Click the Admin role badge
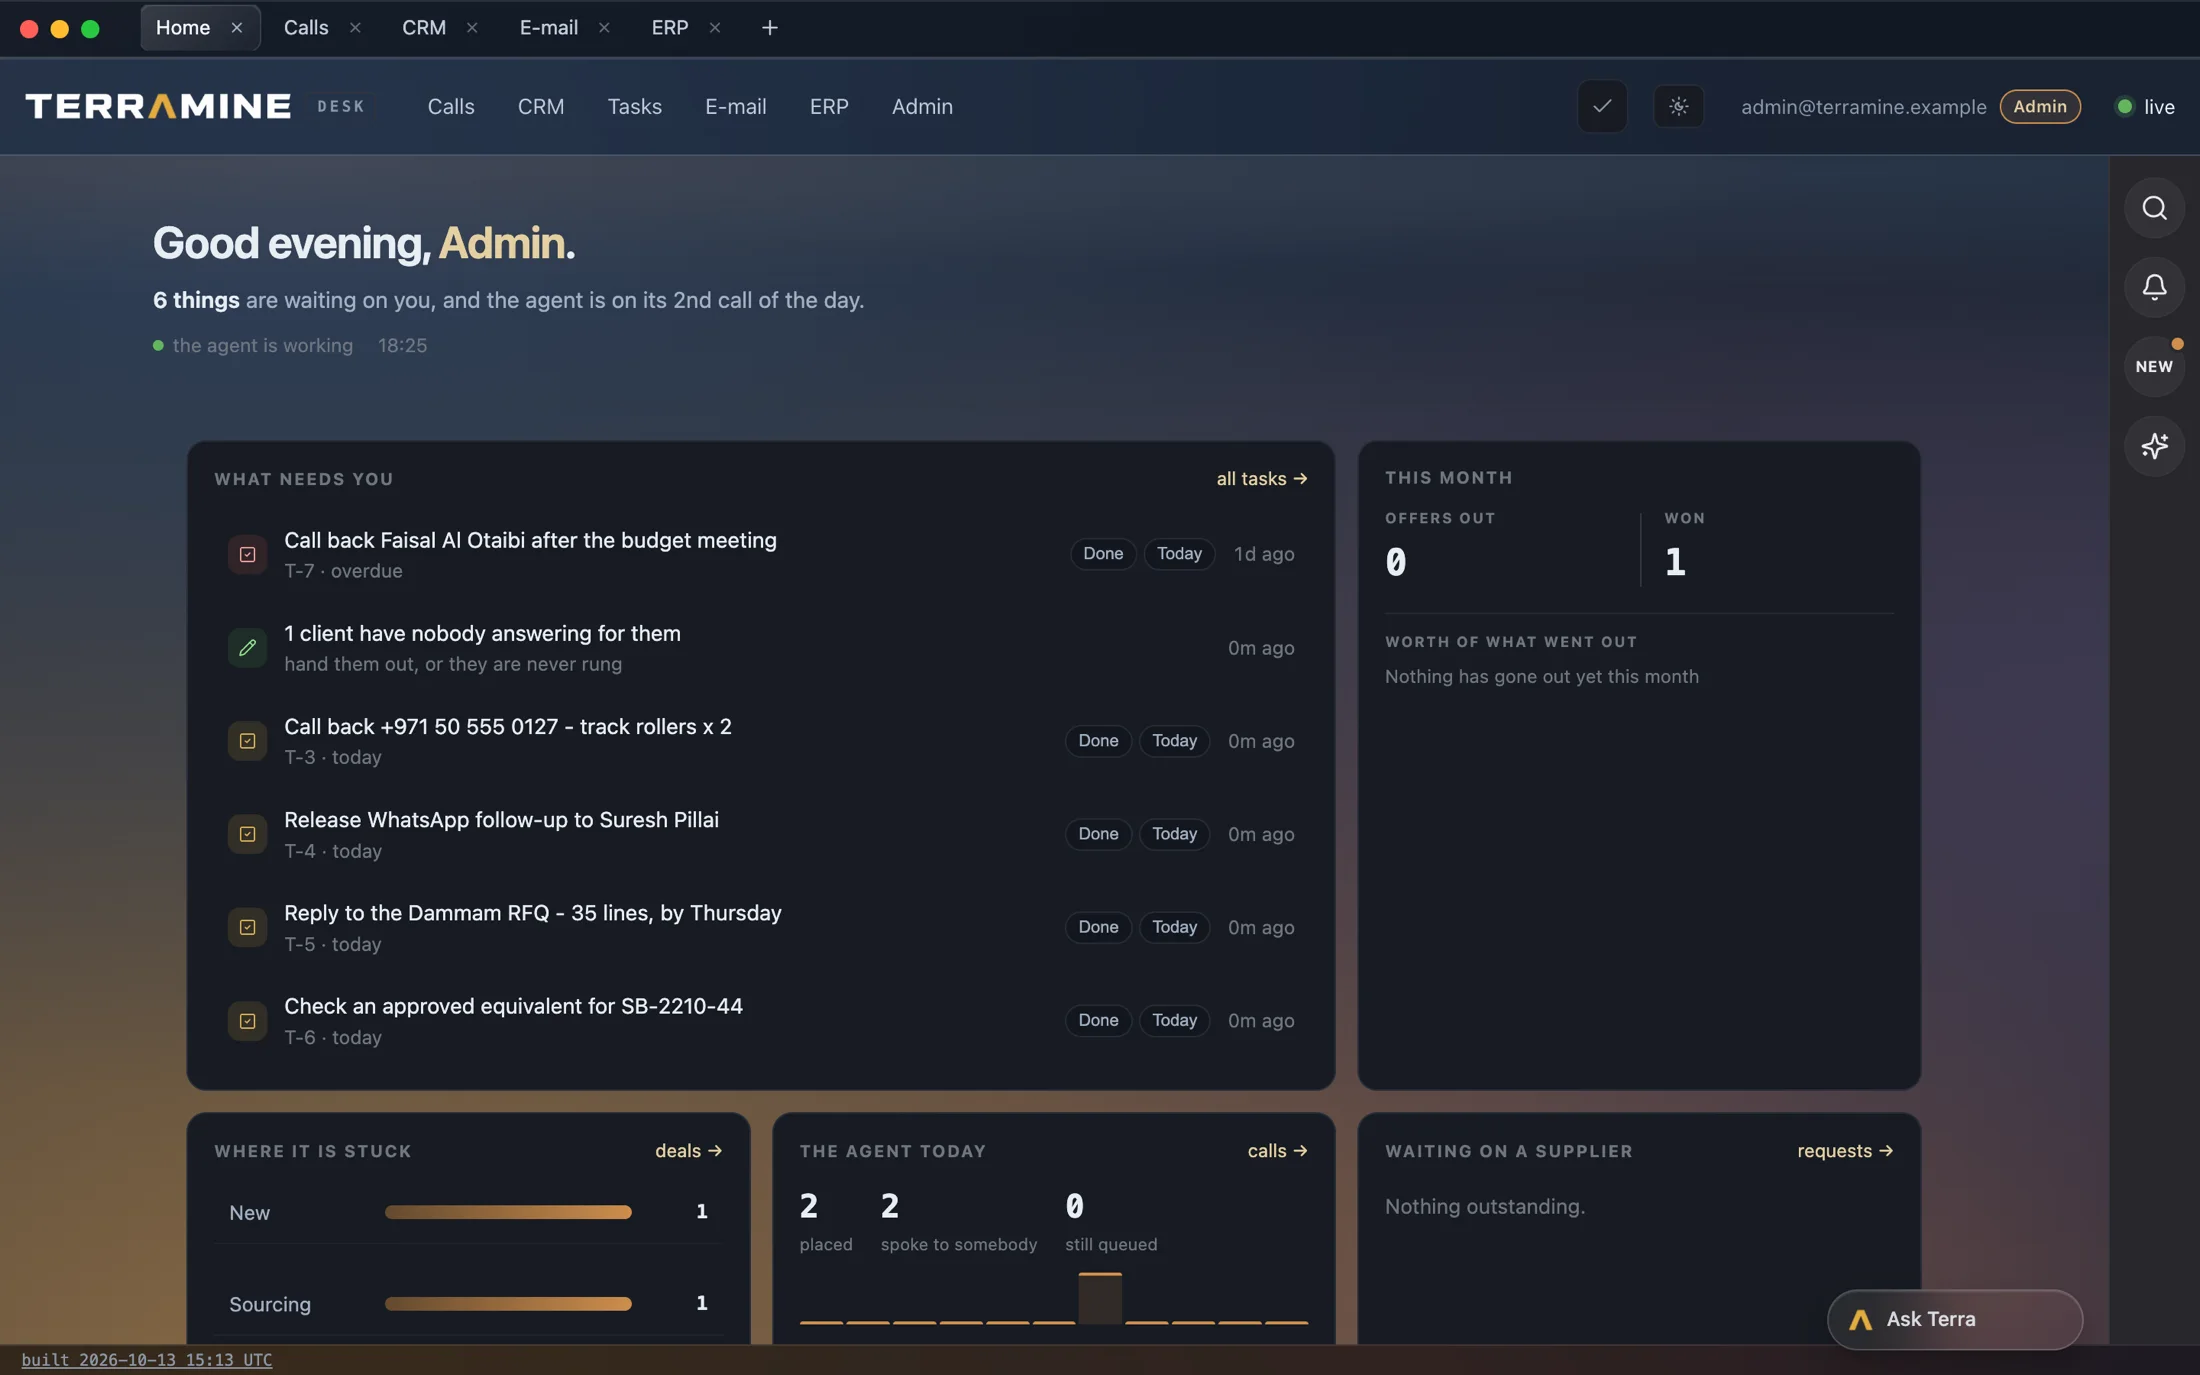This screenshot has height=1375, width=2200. [x=2040, y=106]
